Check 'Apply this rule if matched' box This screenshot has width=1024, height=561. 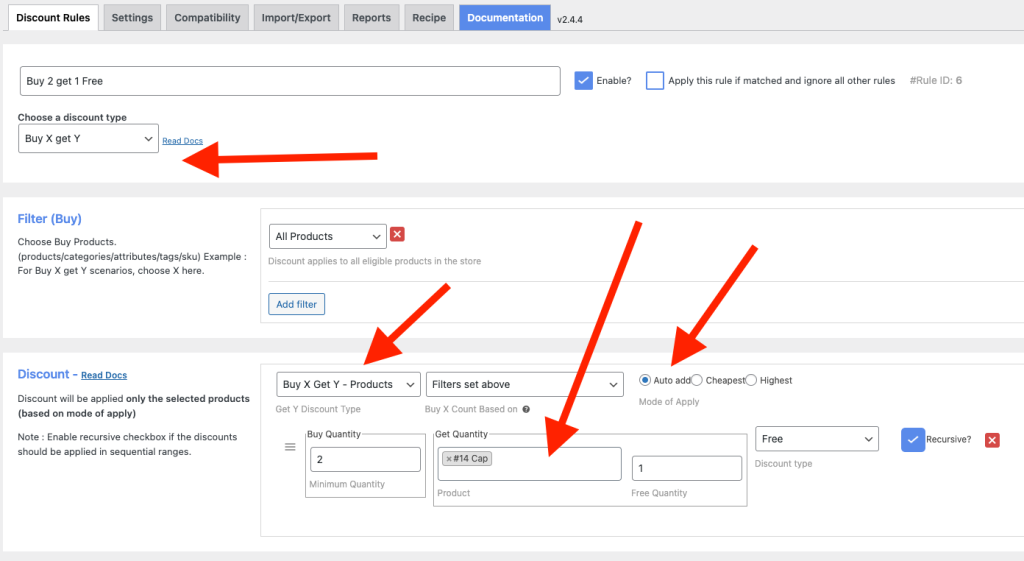pyautogui.click(x=655, y=81)
